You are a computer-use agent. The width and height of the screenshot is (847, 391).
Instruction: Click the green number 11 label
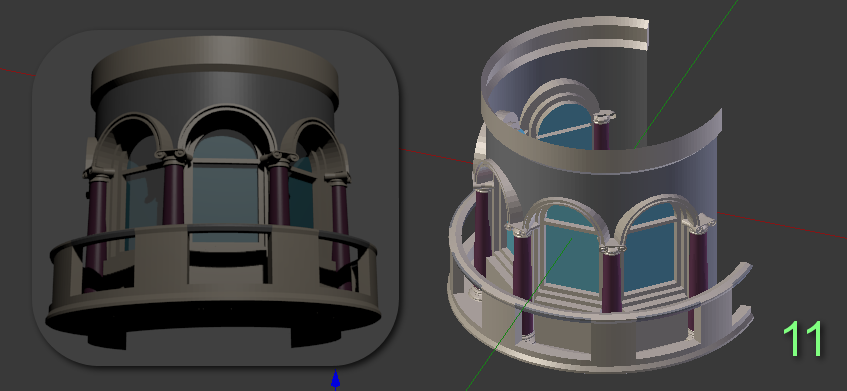point(803,339)
